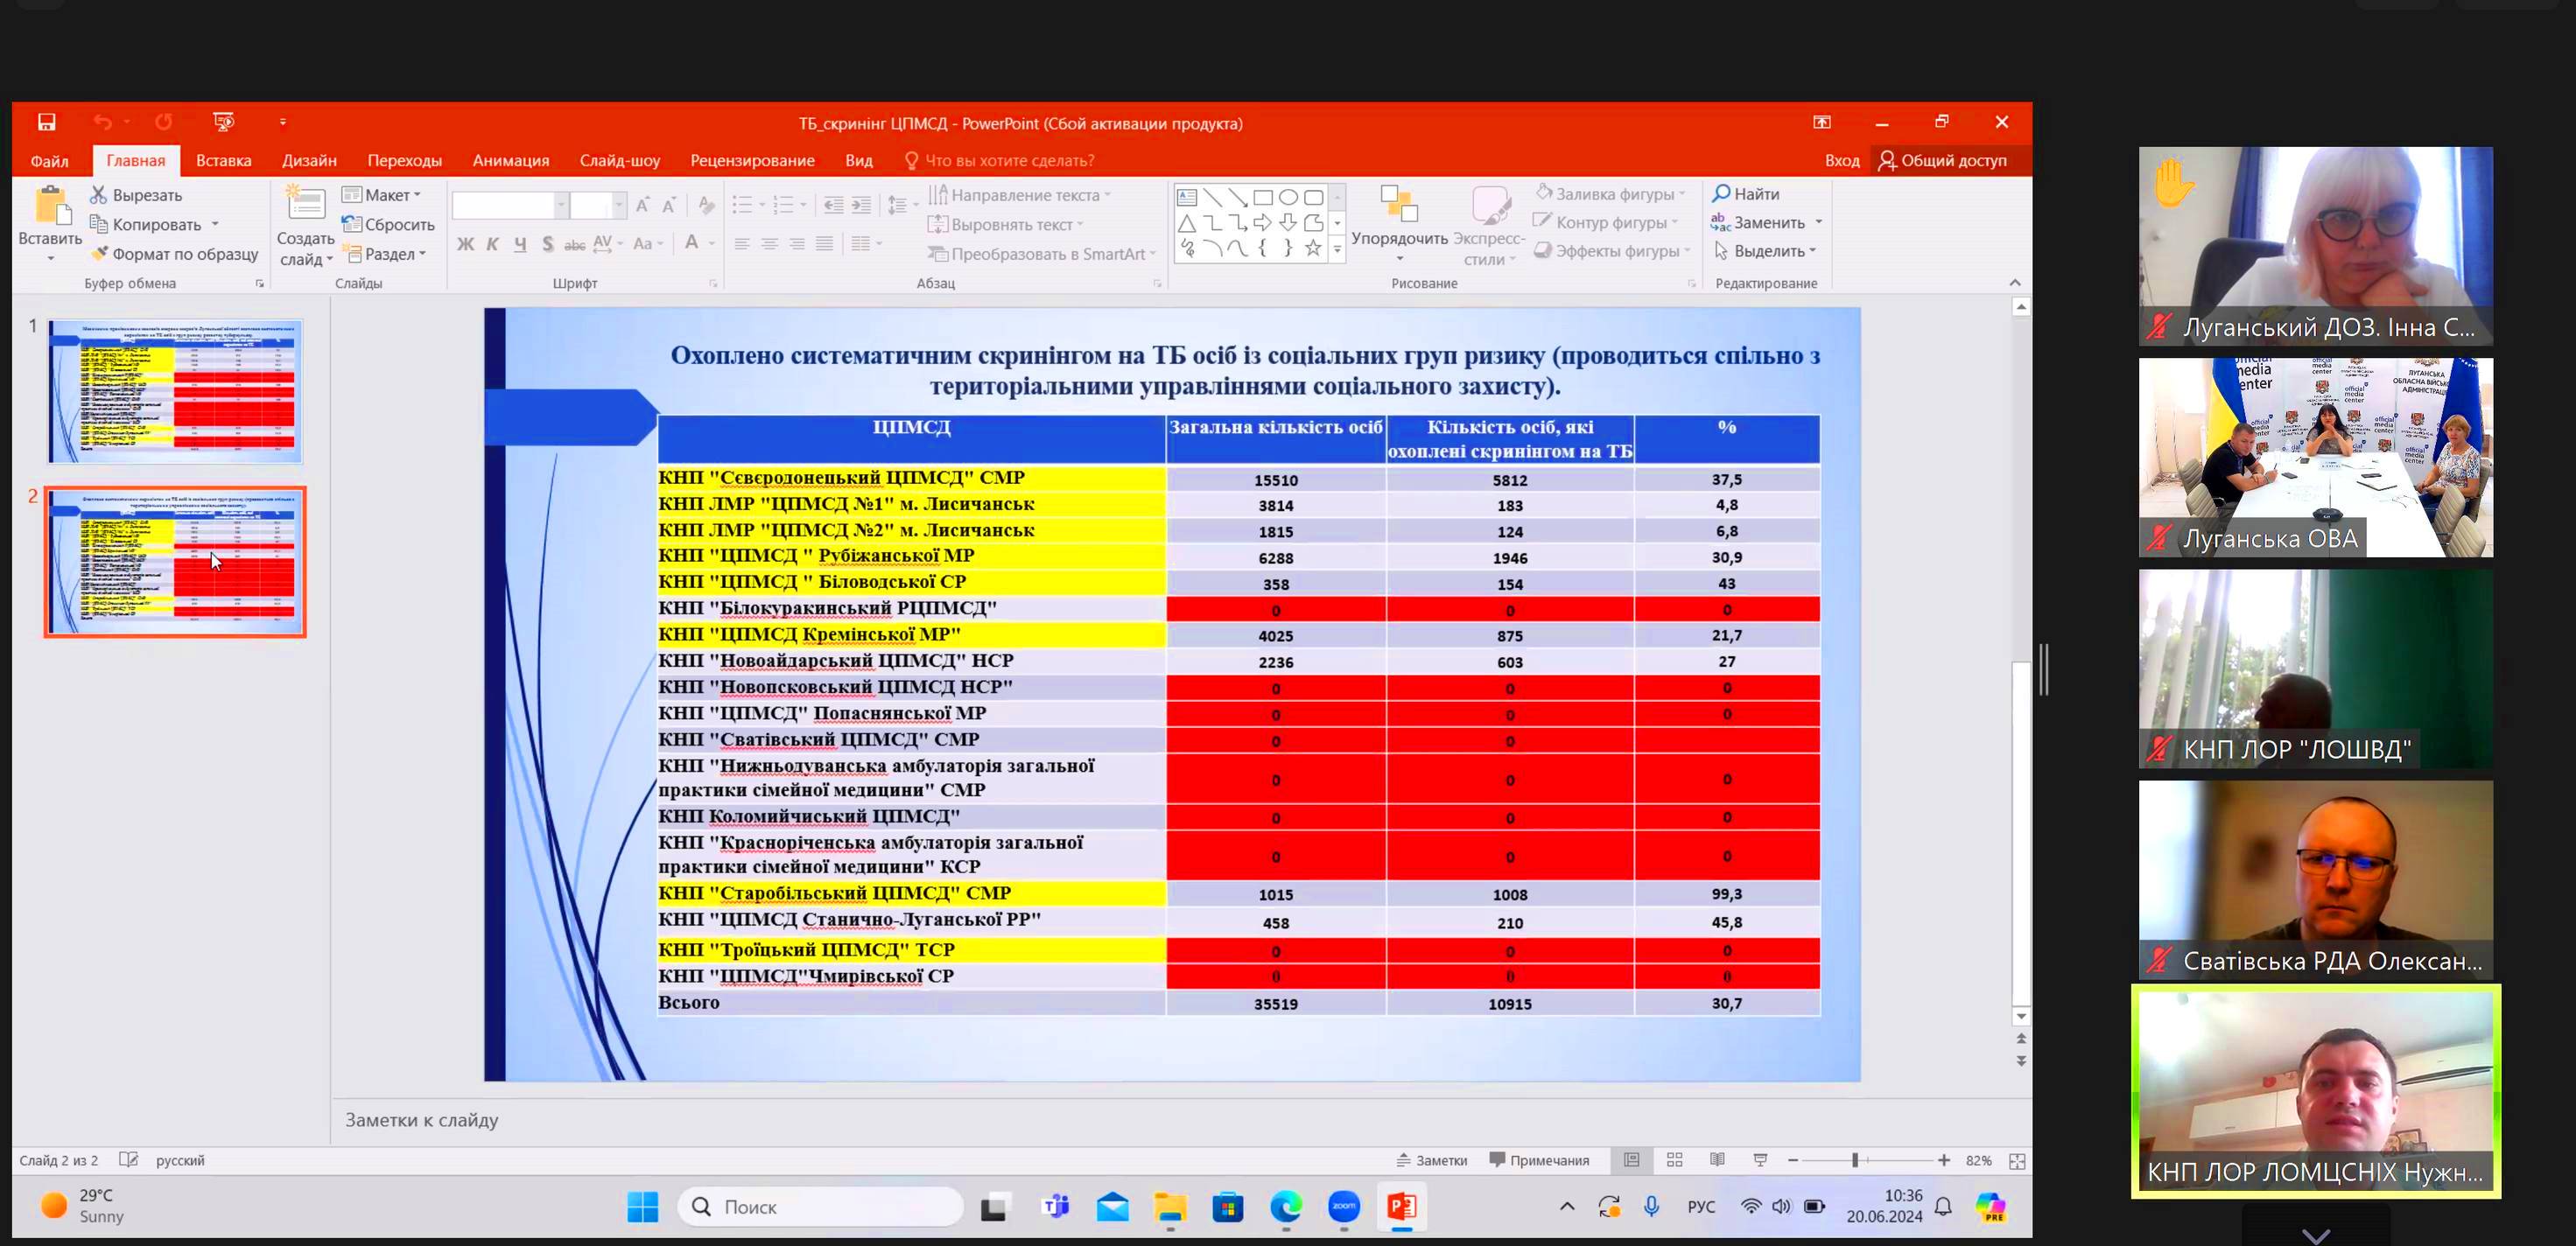The height and width of the screenshot is (1246, 2576).
Task: Select slide 1 thumbnail
Action: [175, 391]
